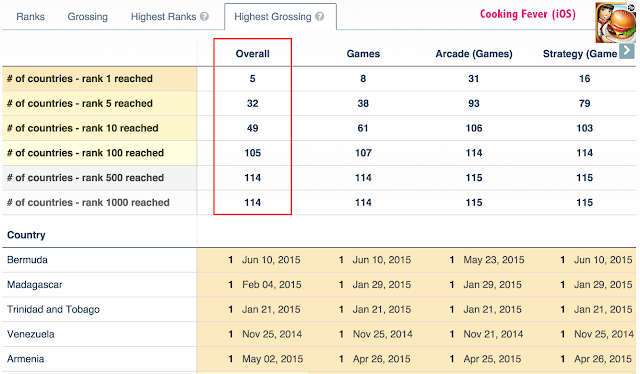Viewport: 640px width, 374px height.
Task: Click the '# of countries - rank 100 reached' row label
Action: [x=85, y=153]
